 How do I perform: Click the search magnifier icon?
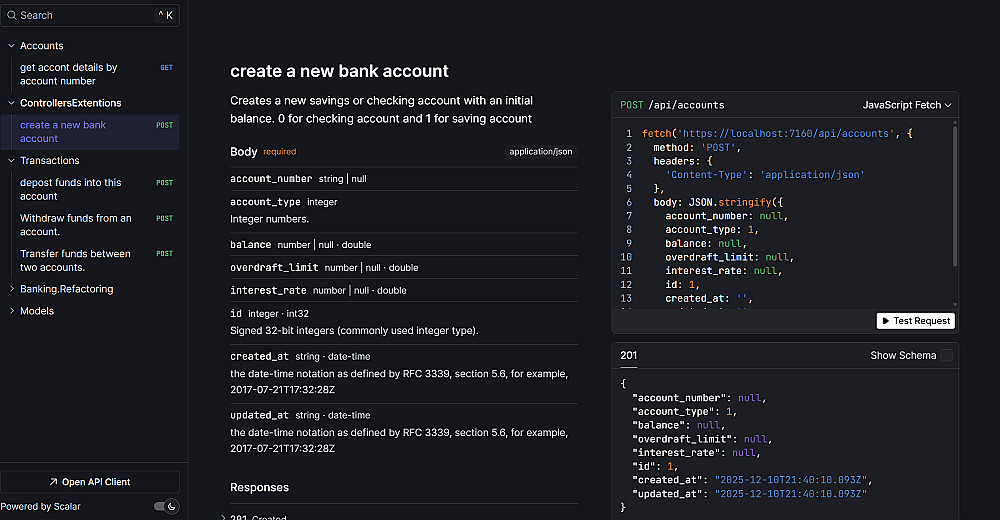coord(12,15)
